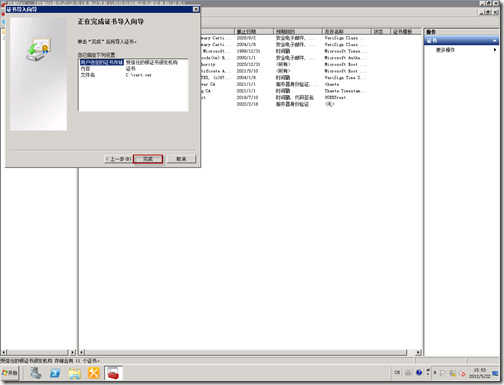This screenshot has width=504, height=385.
Task: Open Server Manager from the taskbar
Action: tap(36, 373)
